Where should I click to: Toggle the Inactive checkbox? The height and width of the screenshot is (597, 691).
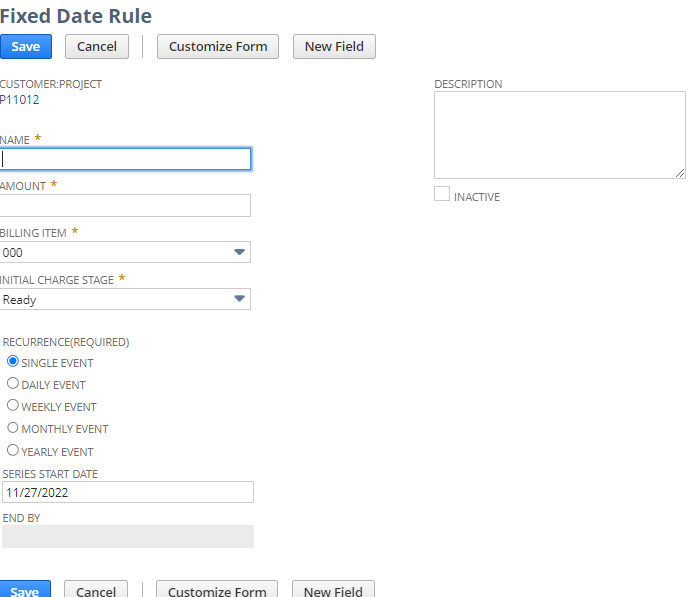(x=442, y=195)
